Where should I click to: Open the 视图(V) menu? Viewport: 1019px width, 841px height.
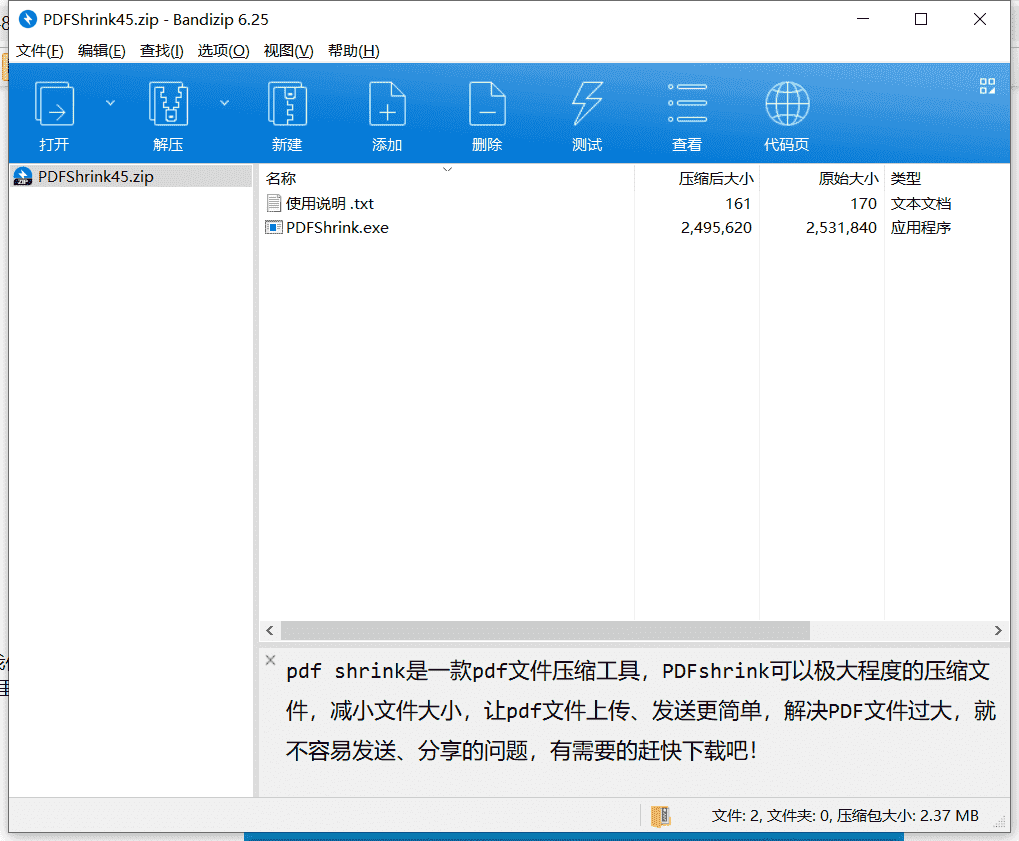[289, 51]
